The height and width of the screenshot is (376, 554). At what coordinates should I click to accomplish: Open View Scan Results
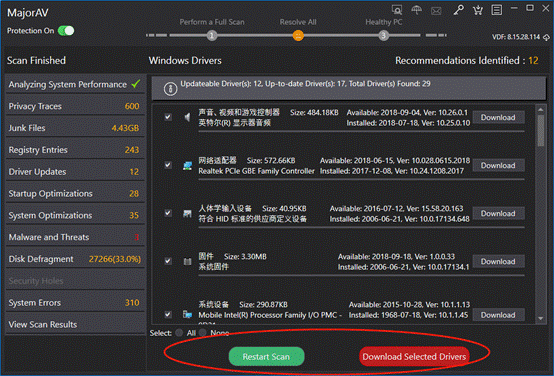pos(75,324)
